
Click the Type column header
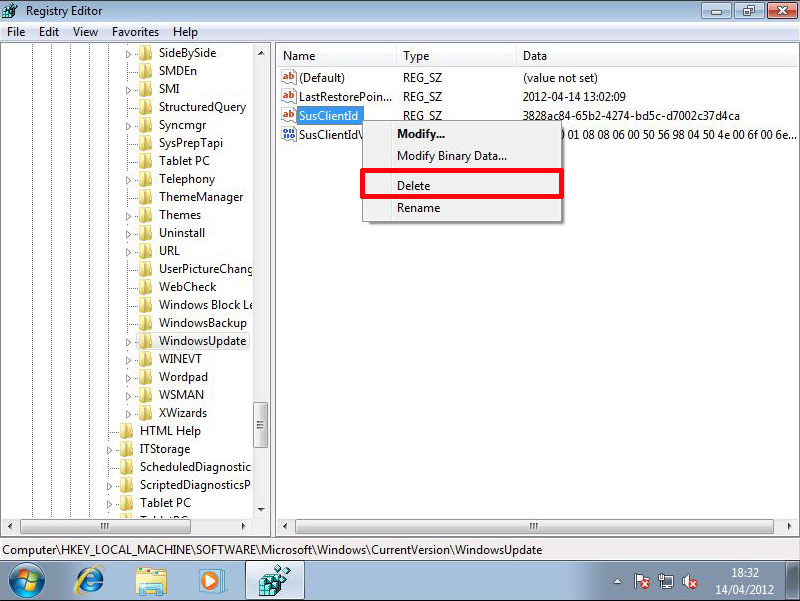pyautogui.click(x=457, y=56)
